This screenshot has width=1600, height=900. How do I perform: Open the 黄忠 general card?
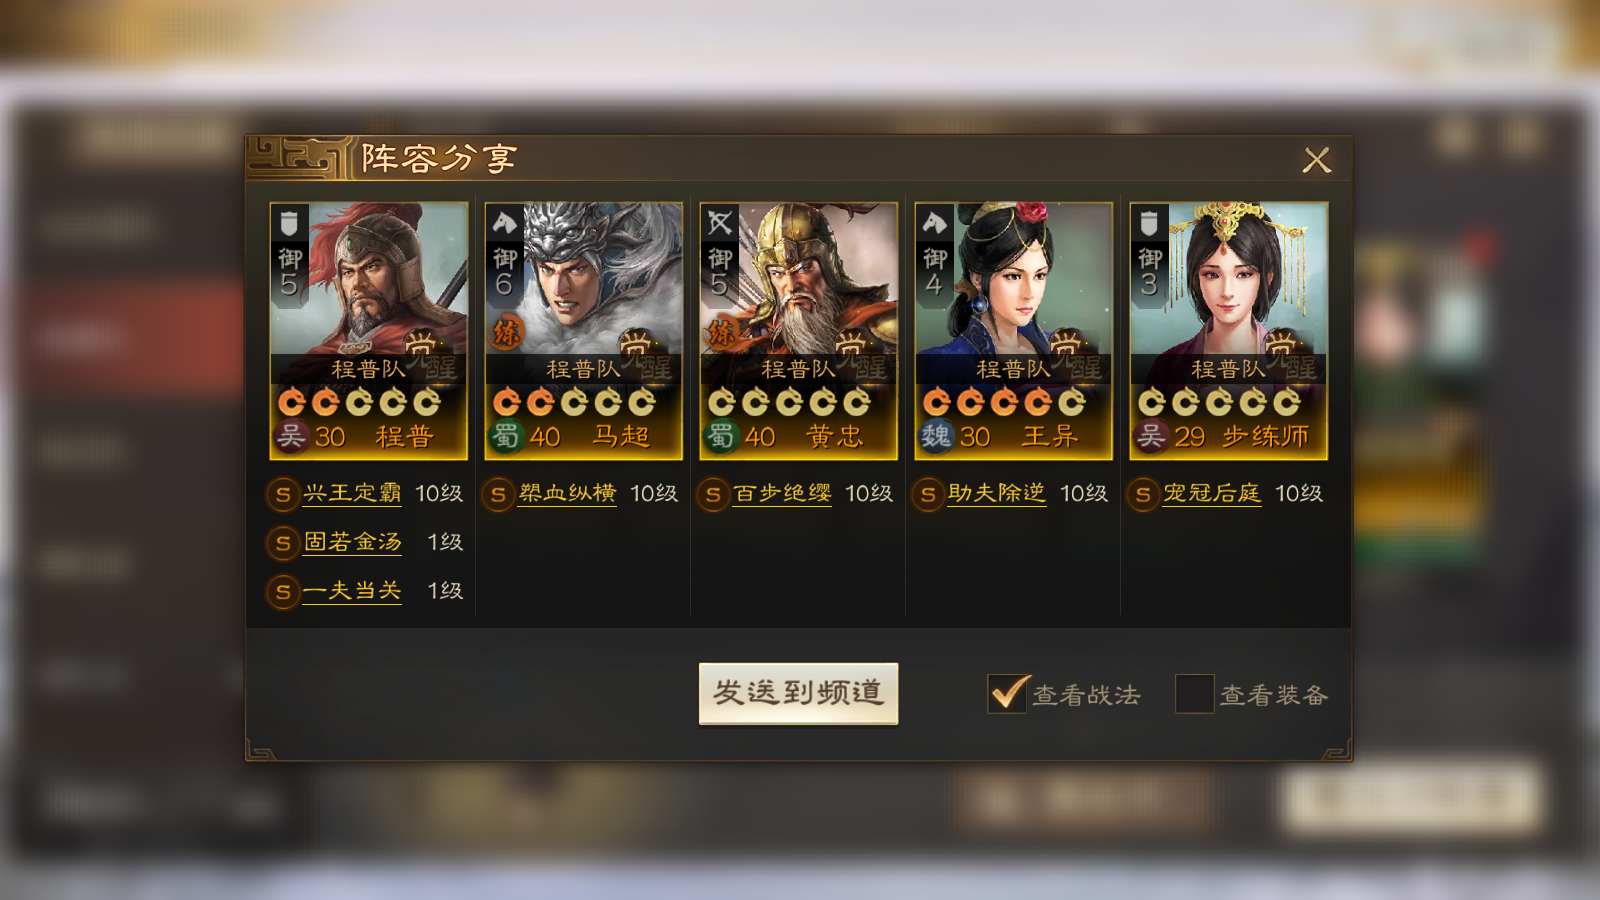click(799, 331)
